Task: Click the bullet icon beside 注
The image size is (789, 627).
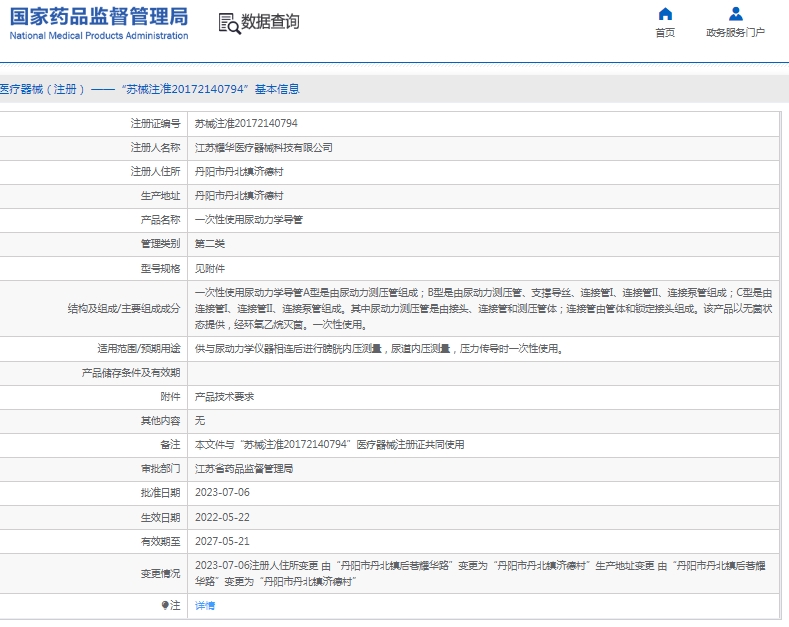Action: click(165, 605)
